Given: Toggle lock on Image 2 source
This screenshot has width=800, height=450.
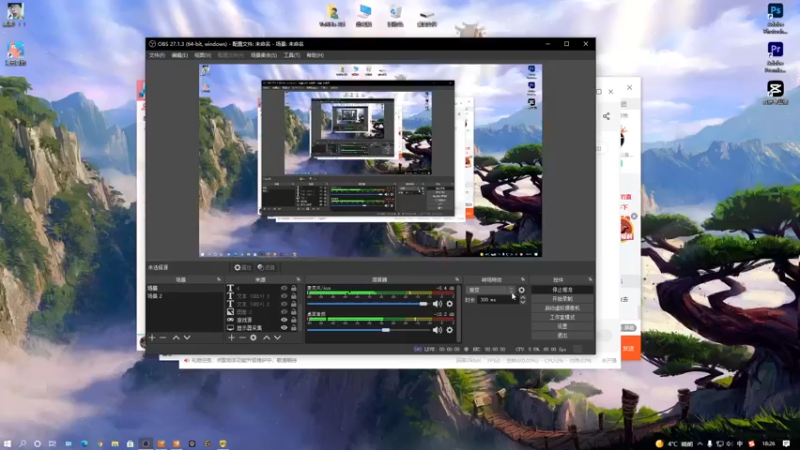Looking at the screenshot, I should pyautogui.click(x=294, y=312).
